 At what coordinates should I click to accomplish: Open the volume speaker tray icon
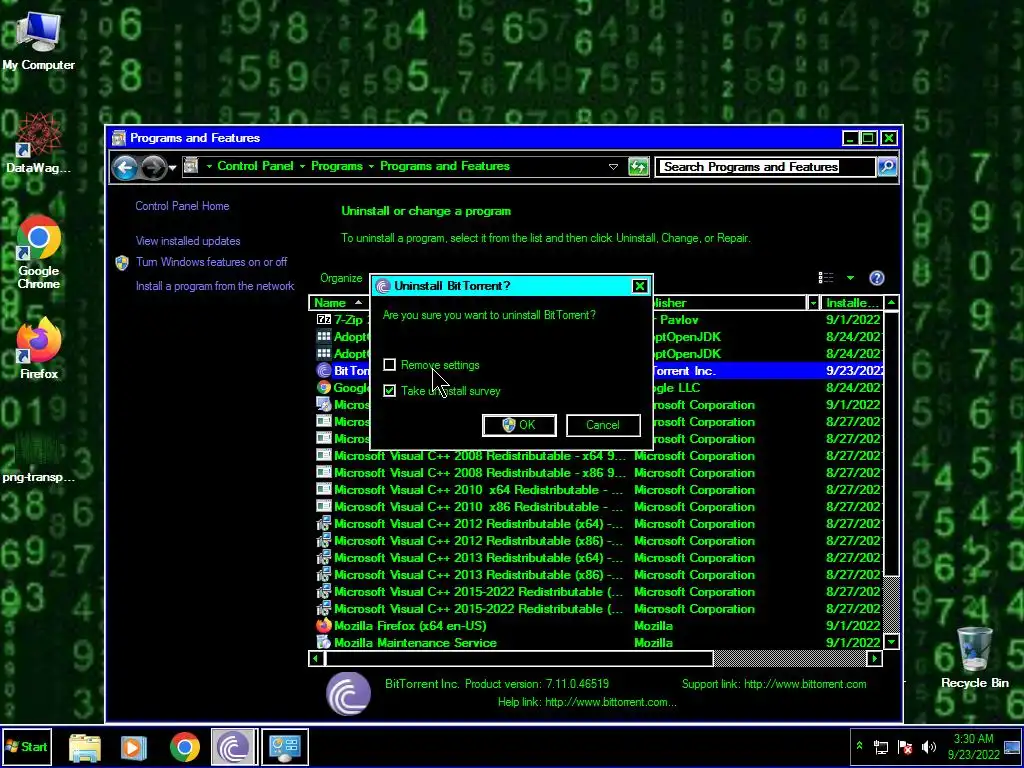929,746
